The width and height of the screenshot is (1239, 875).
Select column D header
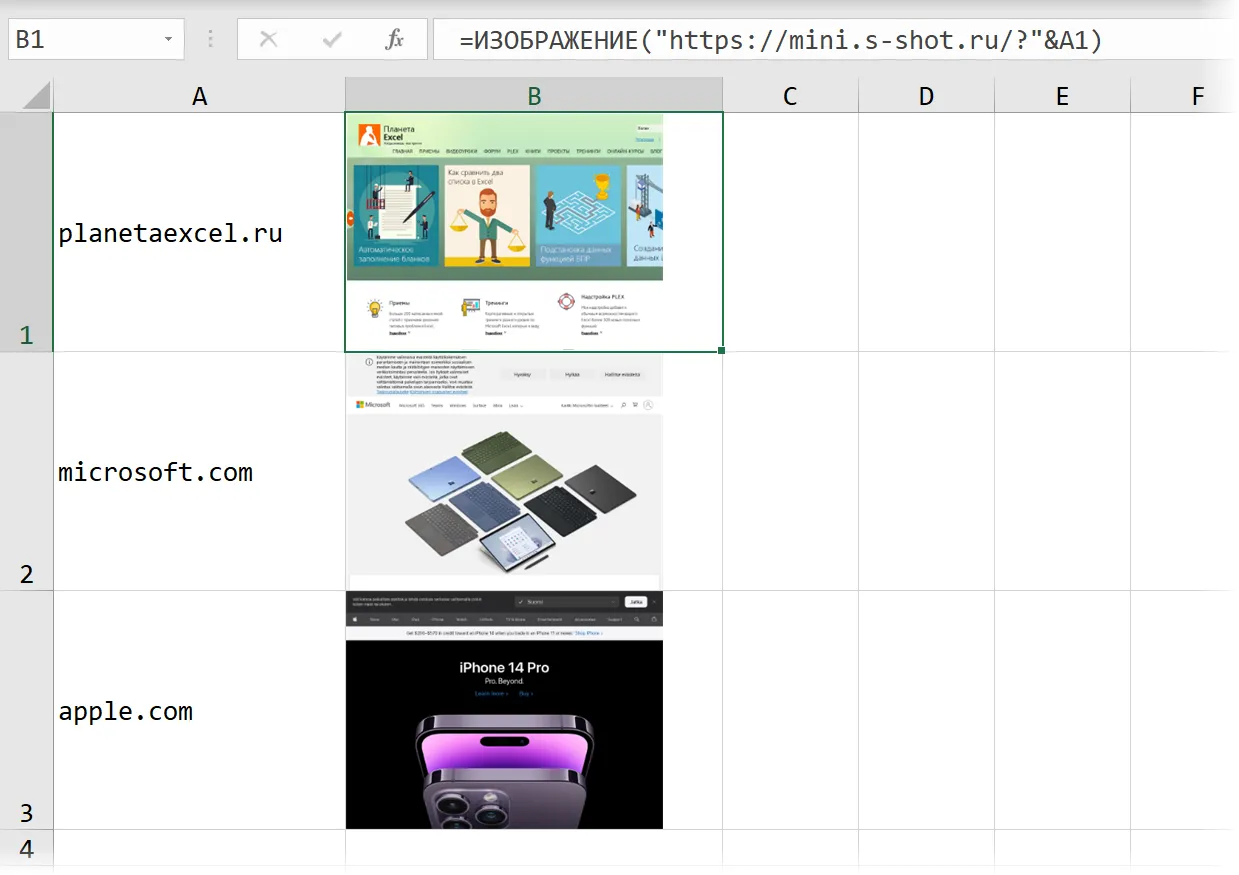tap(926, 95)
